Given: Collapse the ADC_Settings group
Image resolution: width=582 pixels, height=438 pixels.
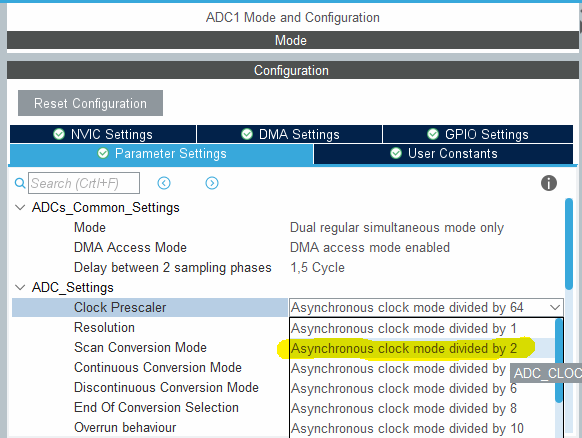Looking at the screenshot, I should (20, 287).
